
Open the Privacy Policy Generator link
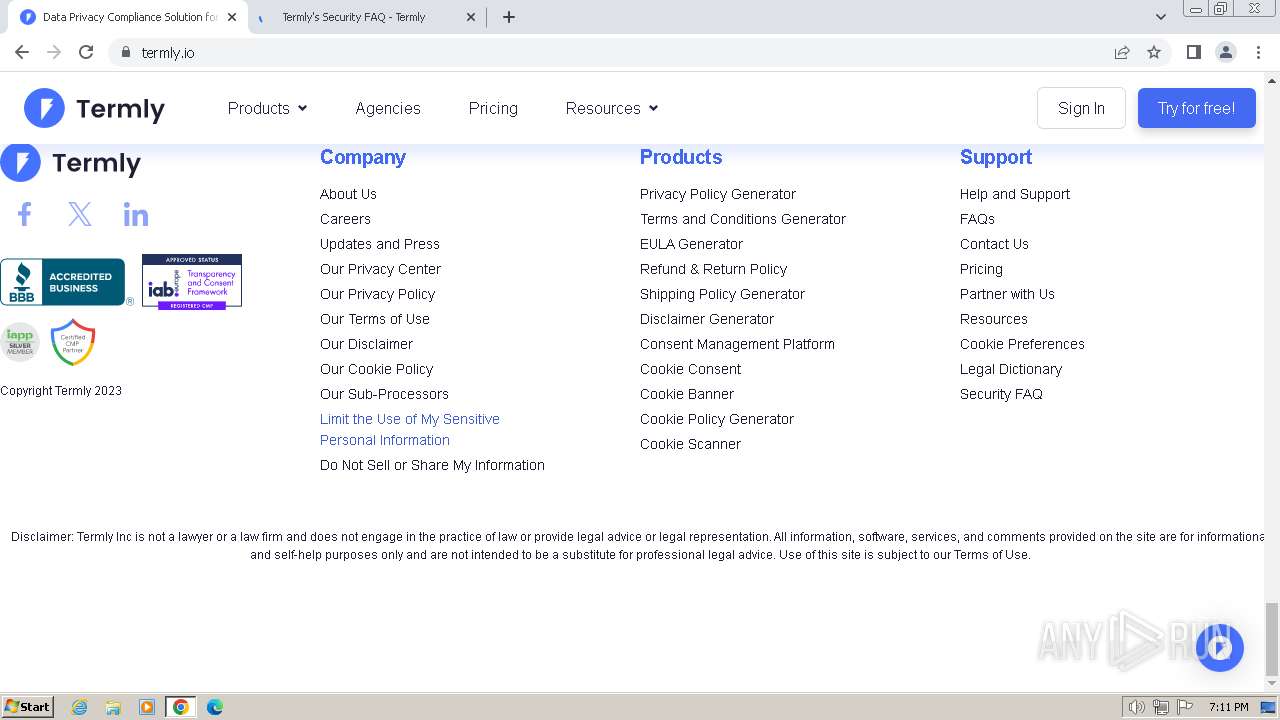[x=718, y=194]
